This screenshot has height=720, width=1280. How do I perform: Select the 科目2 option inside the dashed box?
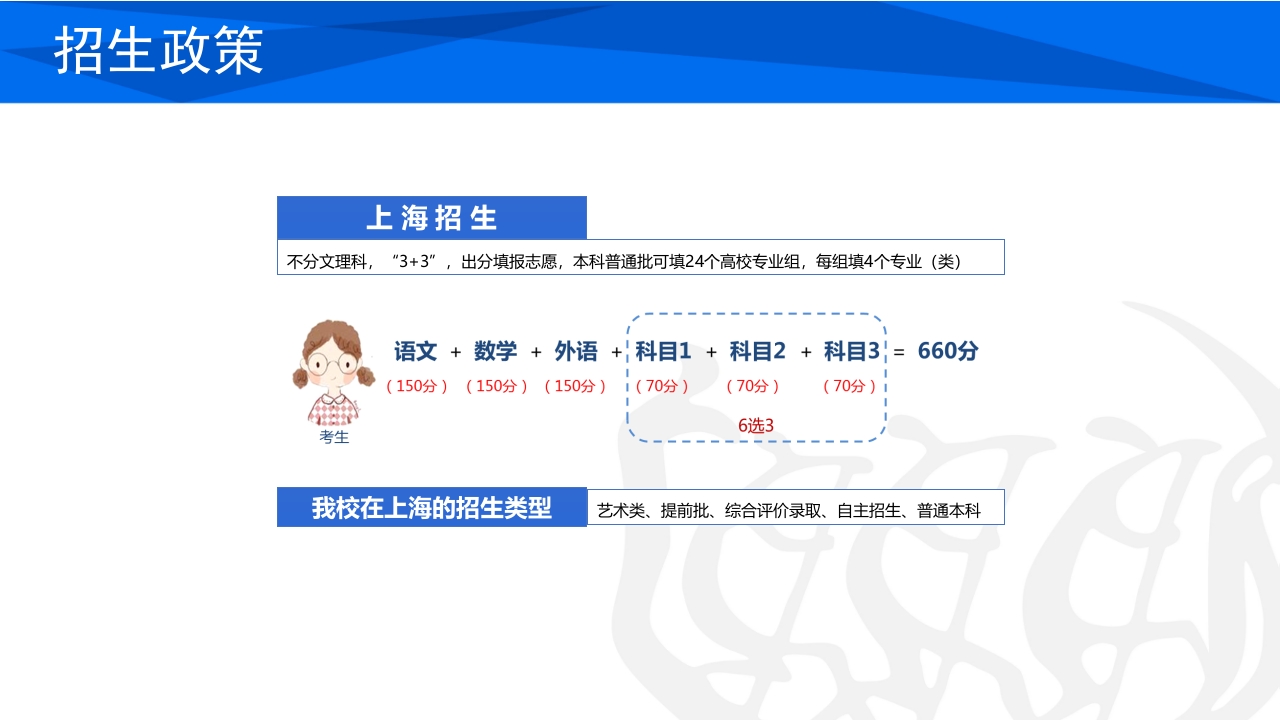pyautogui.click(x=756, y=351)
